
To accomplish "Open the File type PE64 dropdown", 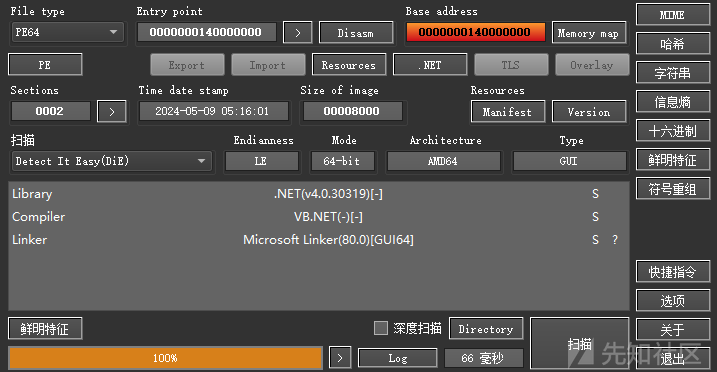I will click(68, 32).
